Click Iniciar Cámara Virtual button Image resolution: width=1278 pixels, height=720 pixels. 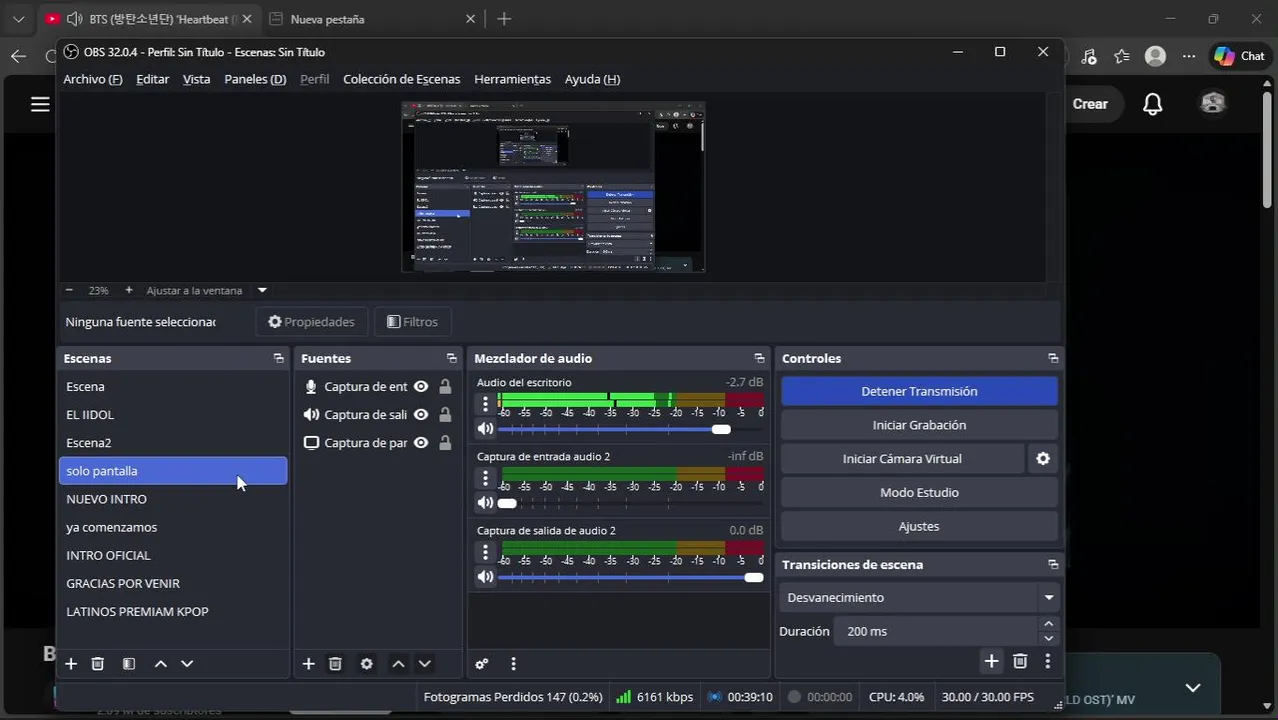(x=902, y=459)
